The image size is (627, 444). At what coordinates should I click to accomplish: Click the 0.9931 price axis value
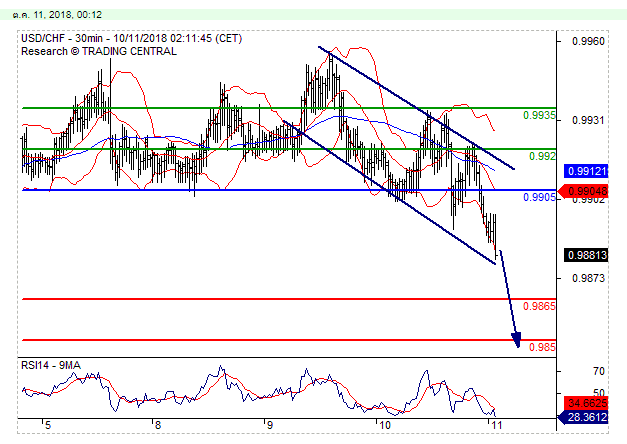coord(588,120)
